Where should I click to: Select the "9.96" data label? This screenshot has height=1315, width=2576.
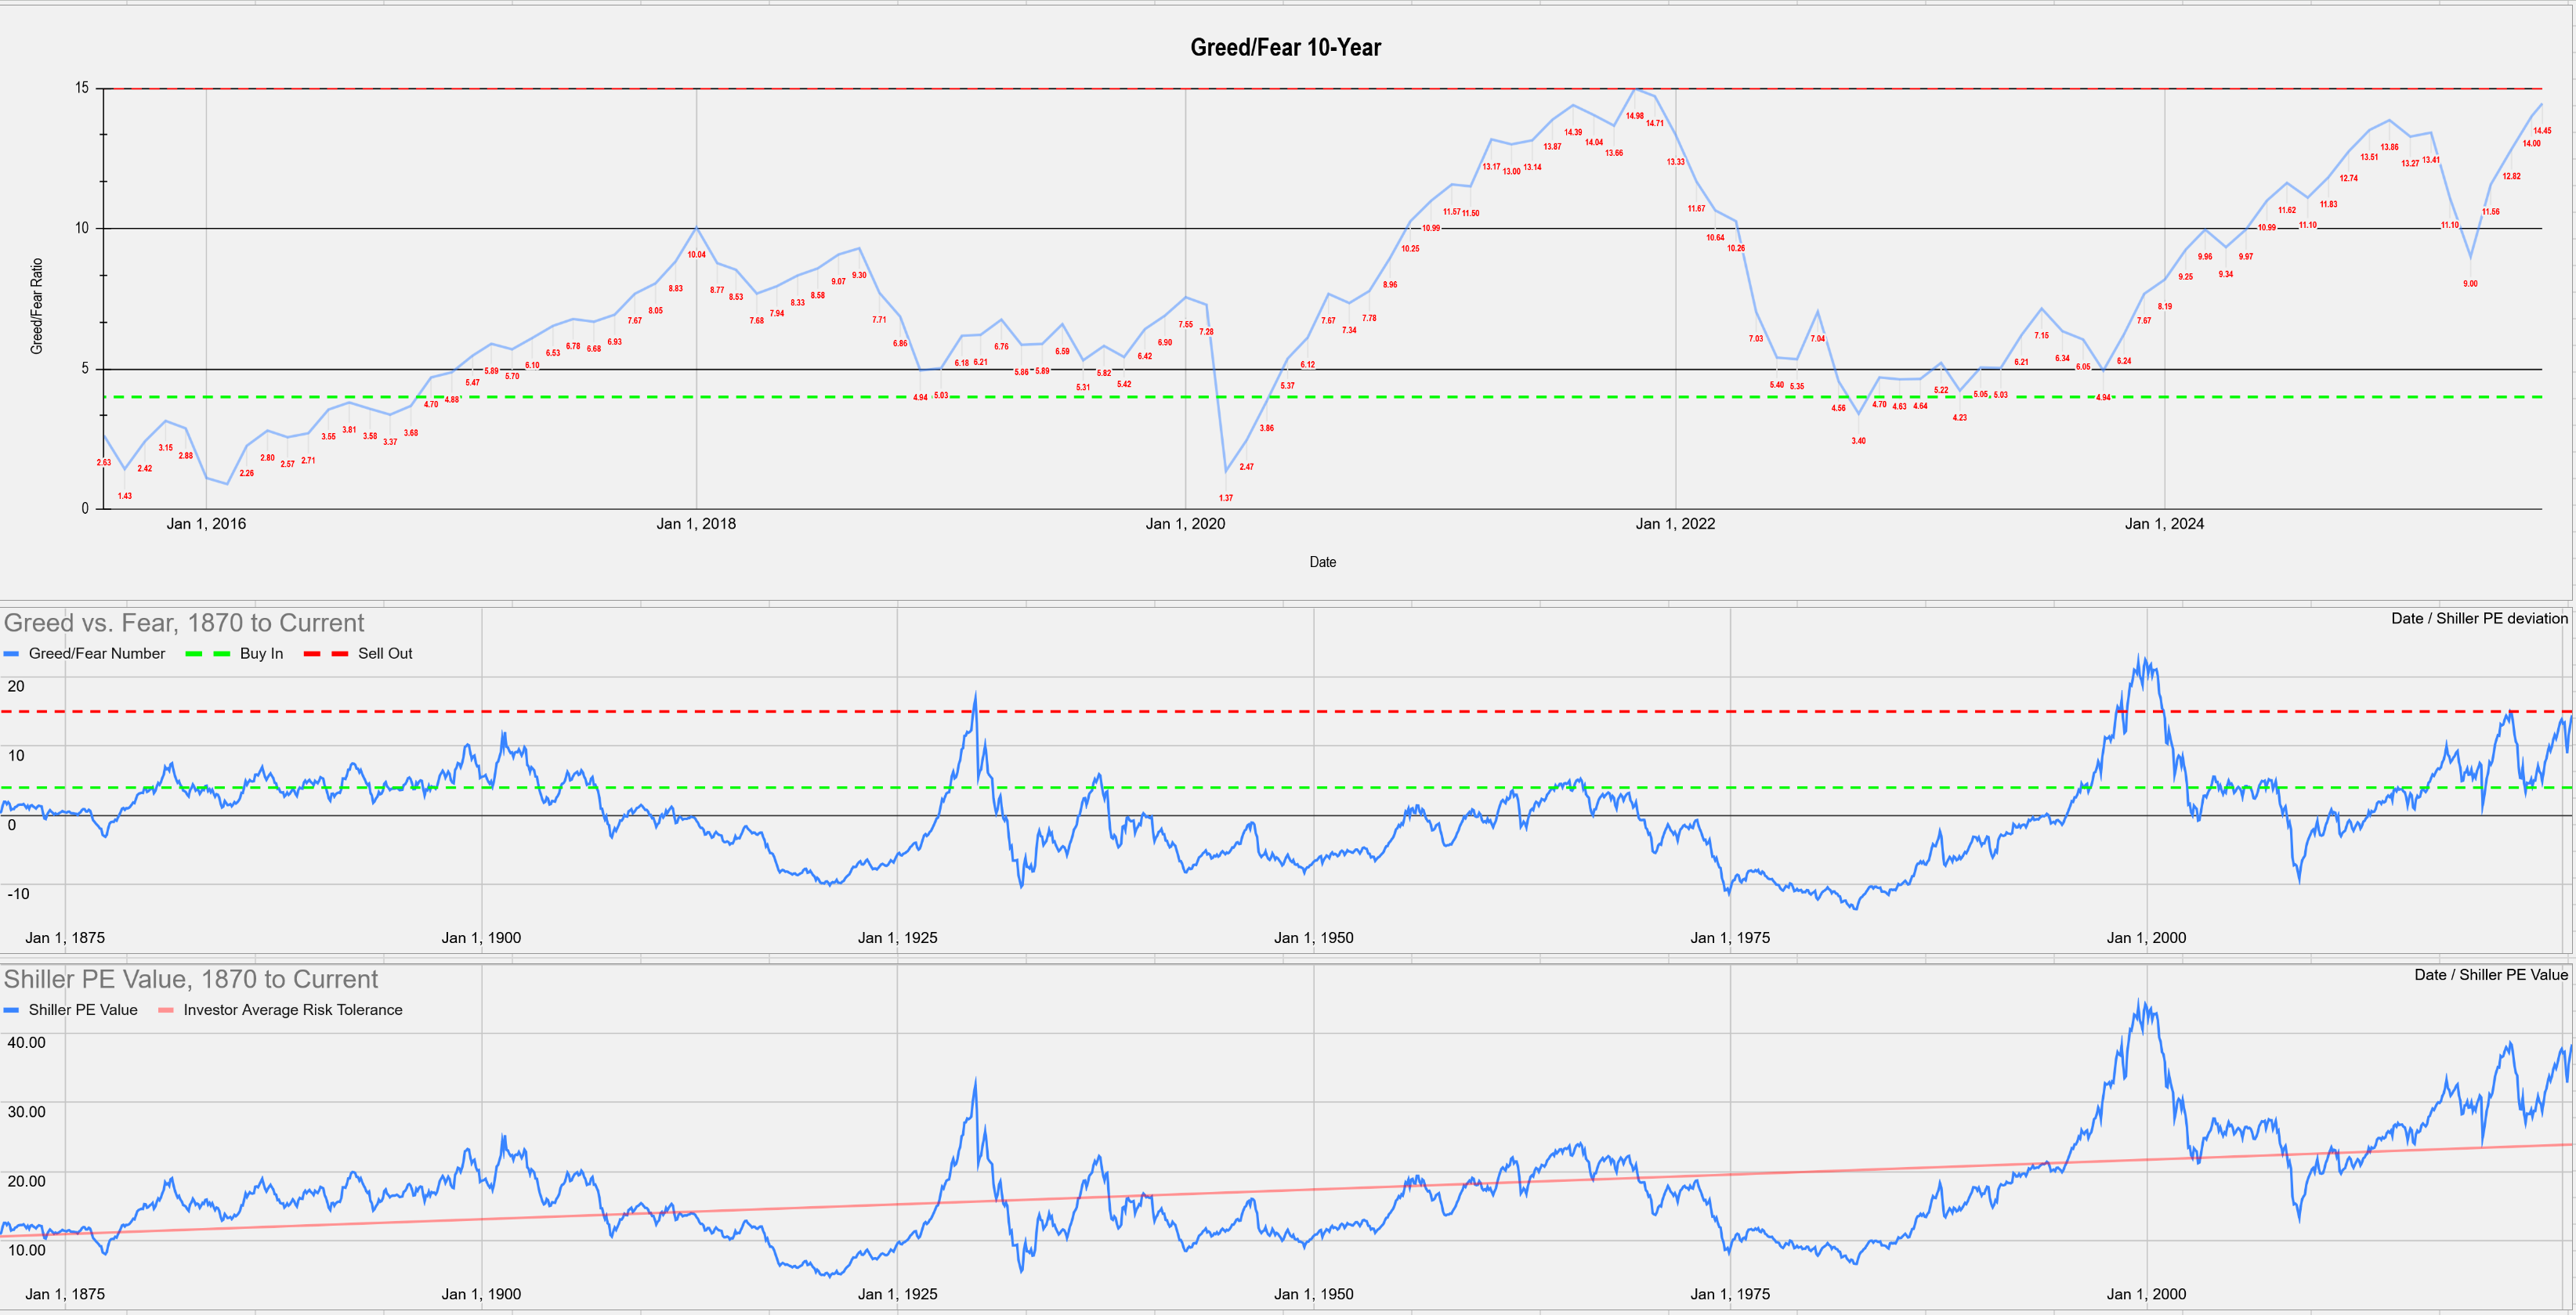(2205, 257)
